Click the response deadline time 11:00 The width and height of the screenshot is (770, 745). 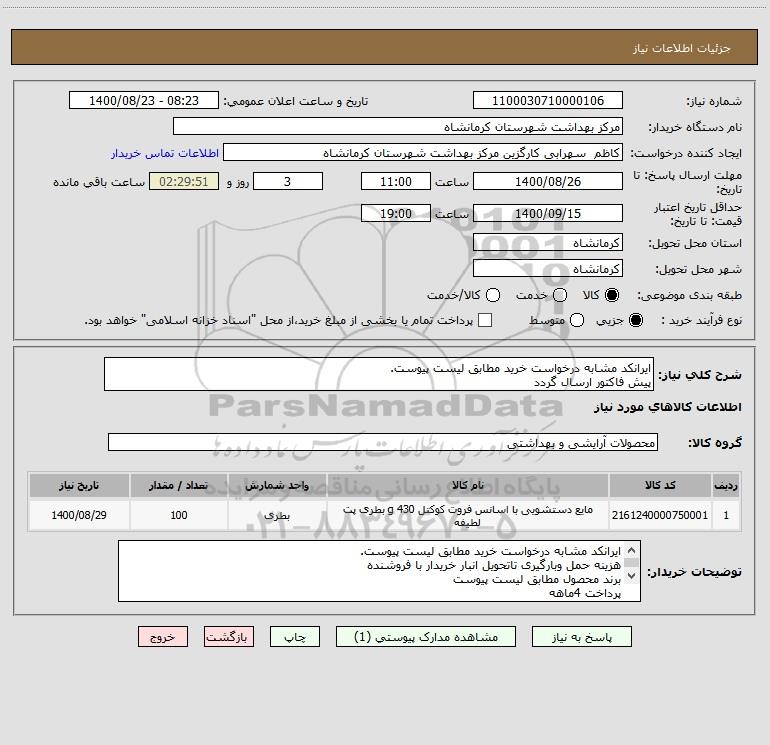pyautogui.click(x=396, y=181)
